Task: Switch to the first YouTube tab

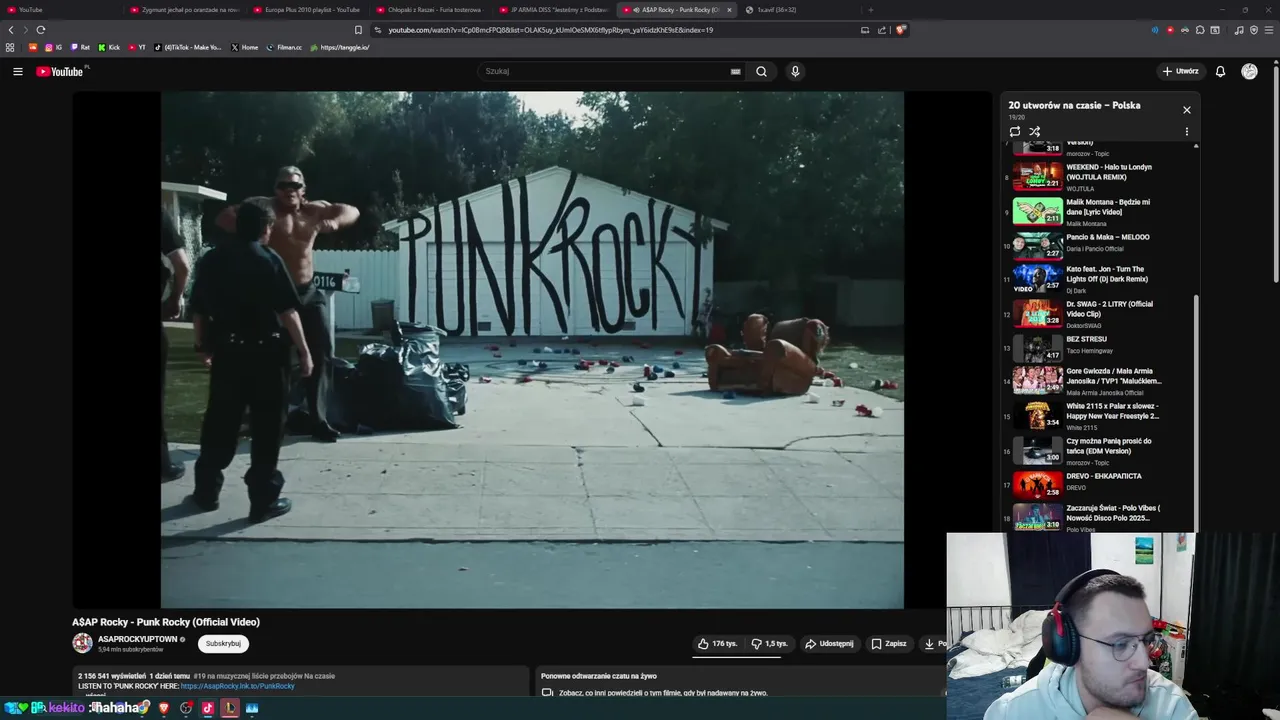Action: [62, 10]
